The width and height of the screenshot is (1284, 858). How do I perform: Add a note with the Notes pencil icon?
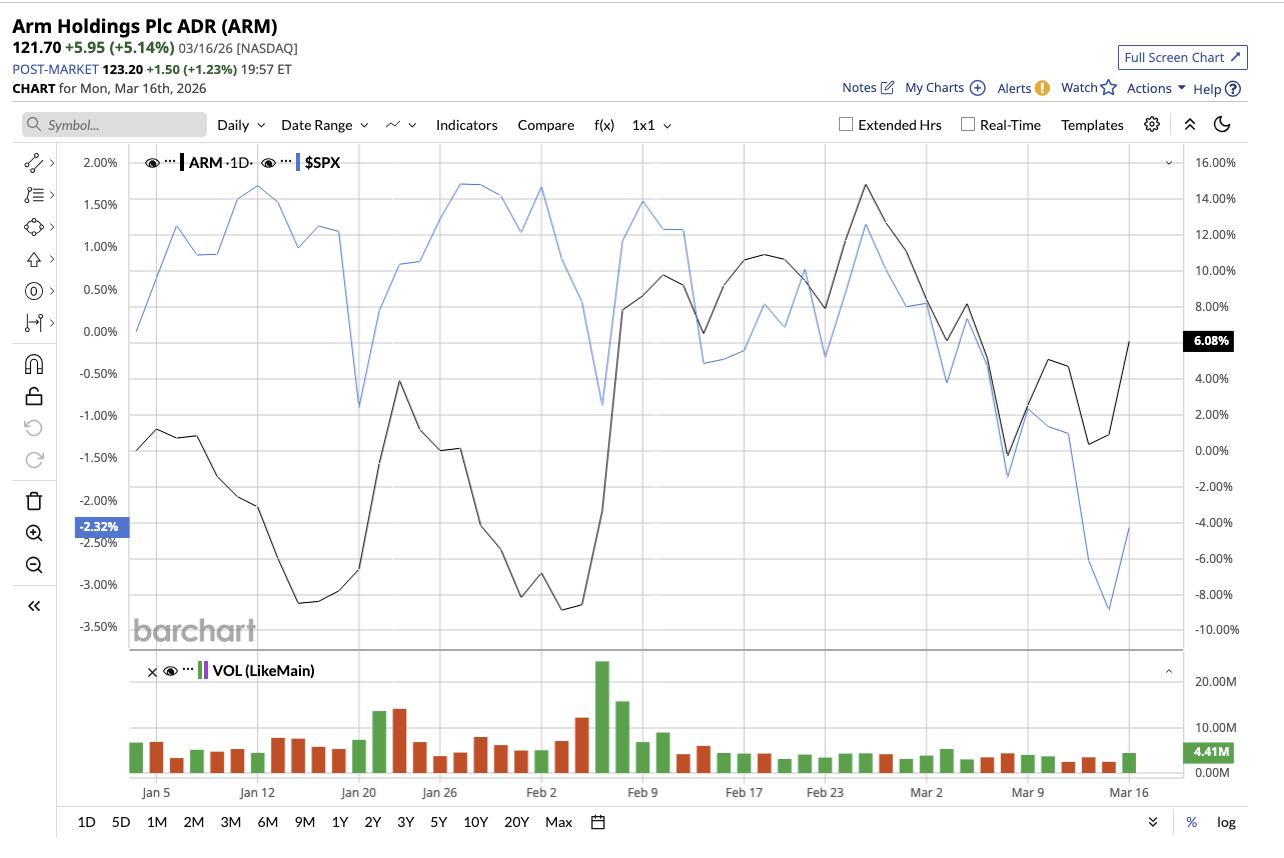(x=886, y=88)
